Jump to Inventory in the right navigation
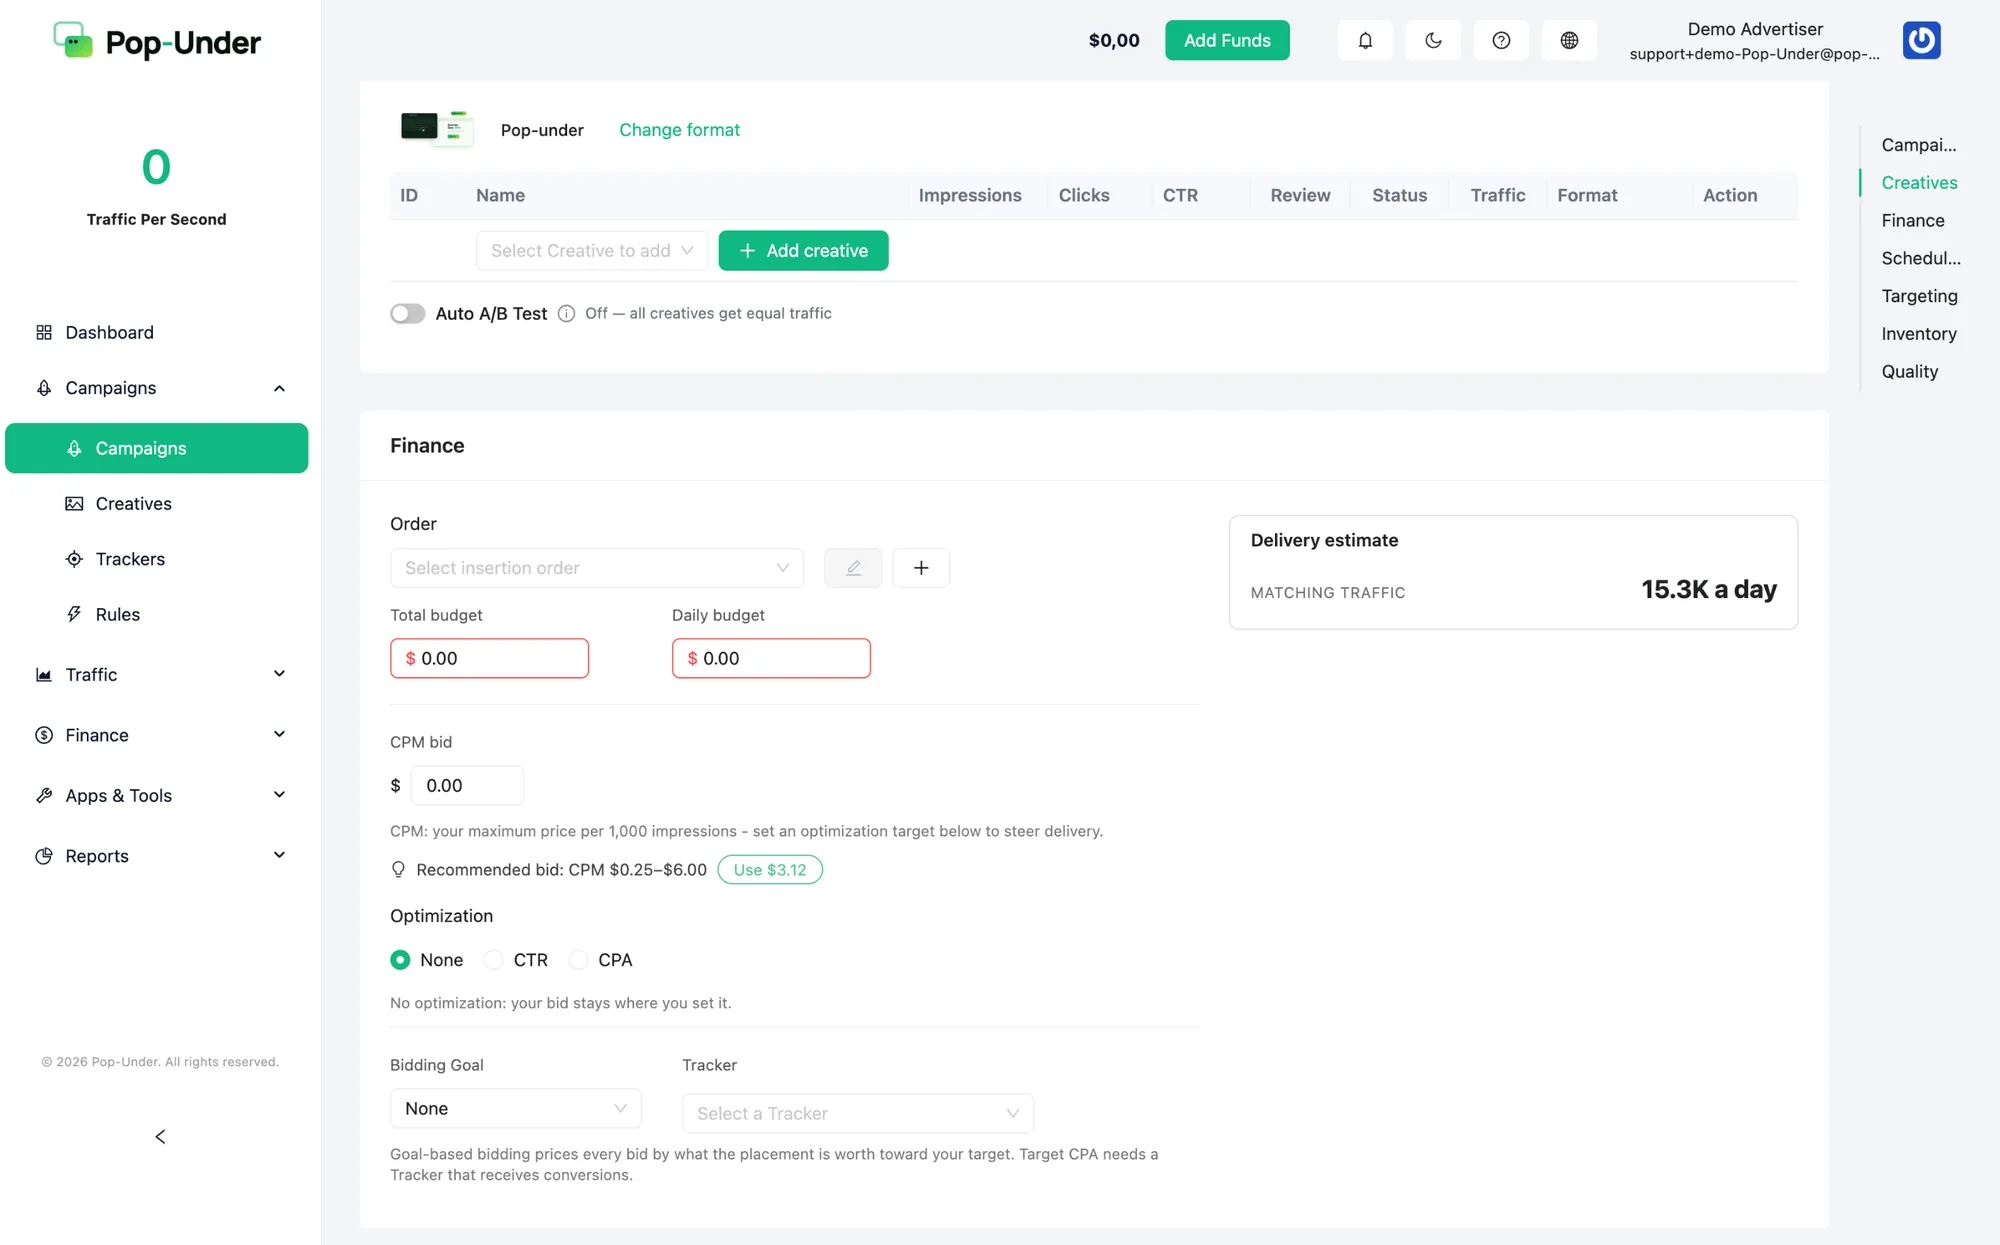The height and width of the screenshot is (1245, 2000). click(1919, 334)
